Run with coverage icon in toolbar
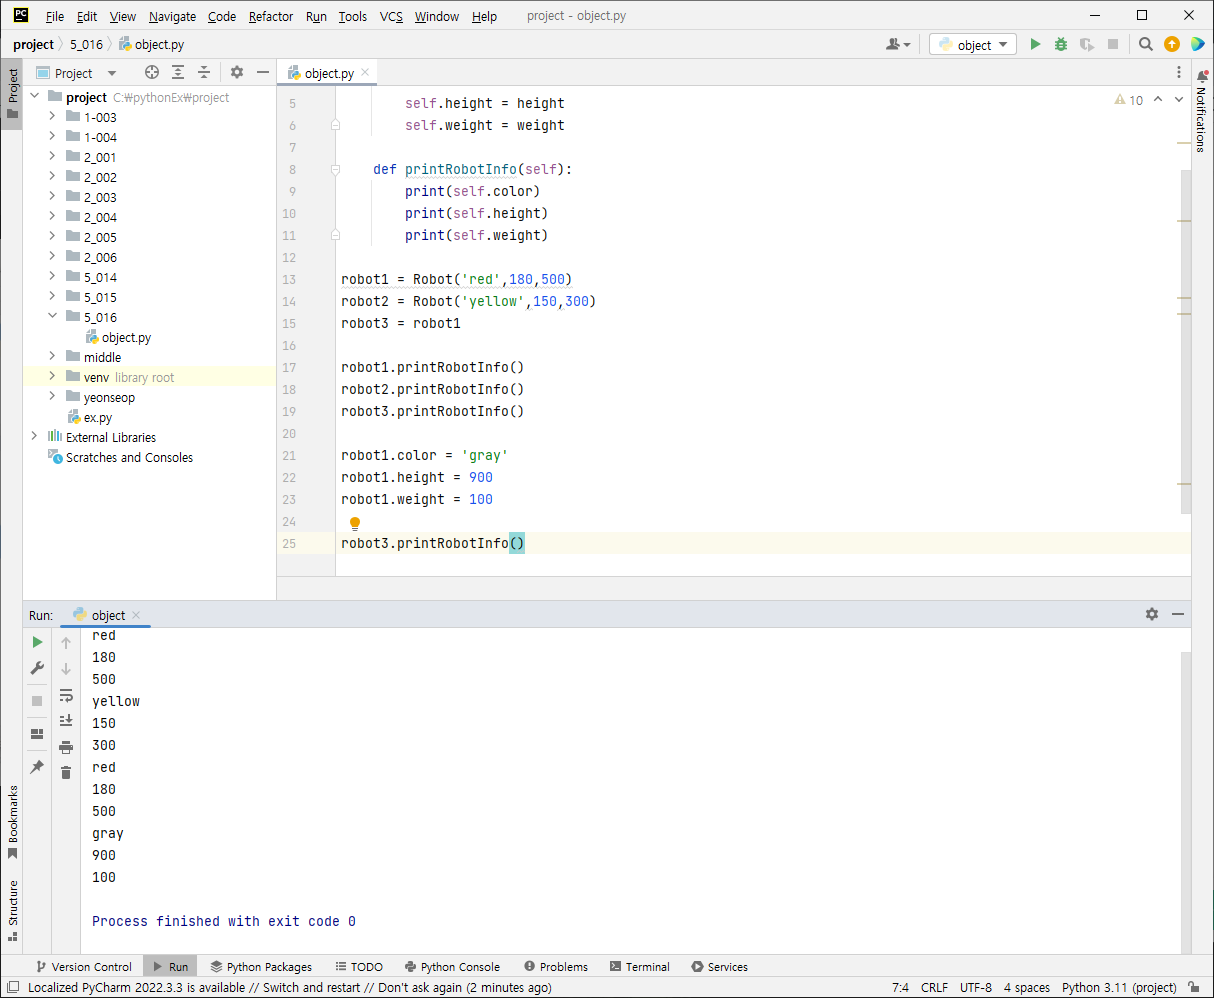Screen dimensions: 1214x998 coord(1087,44)
